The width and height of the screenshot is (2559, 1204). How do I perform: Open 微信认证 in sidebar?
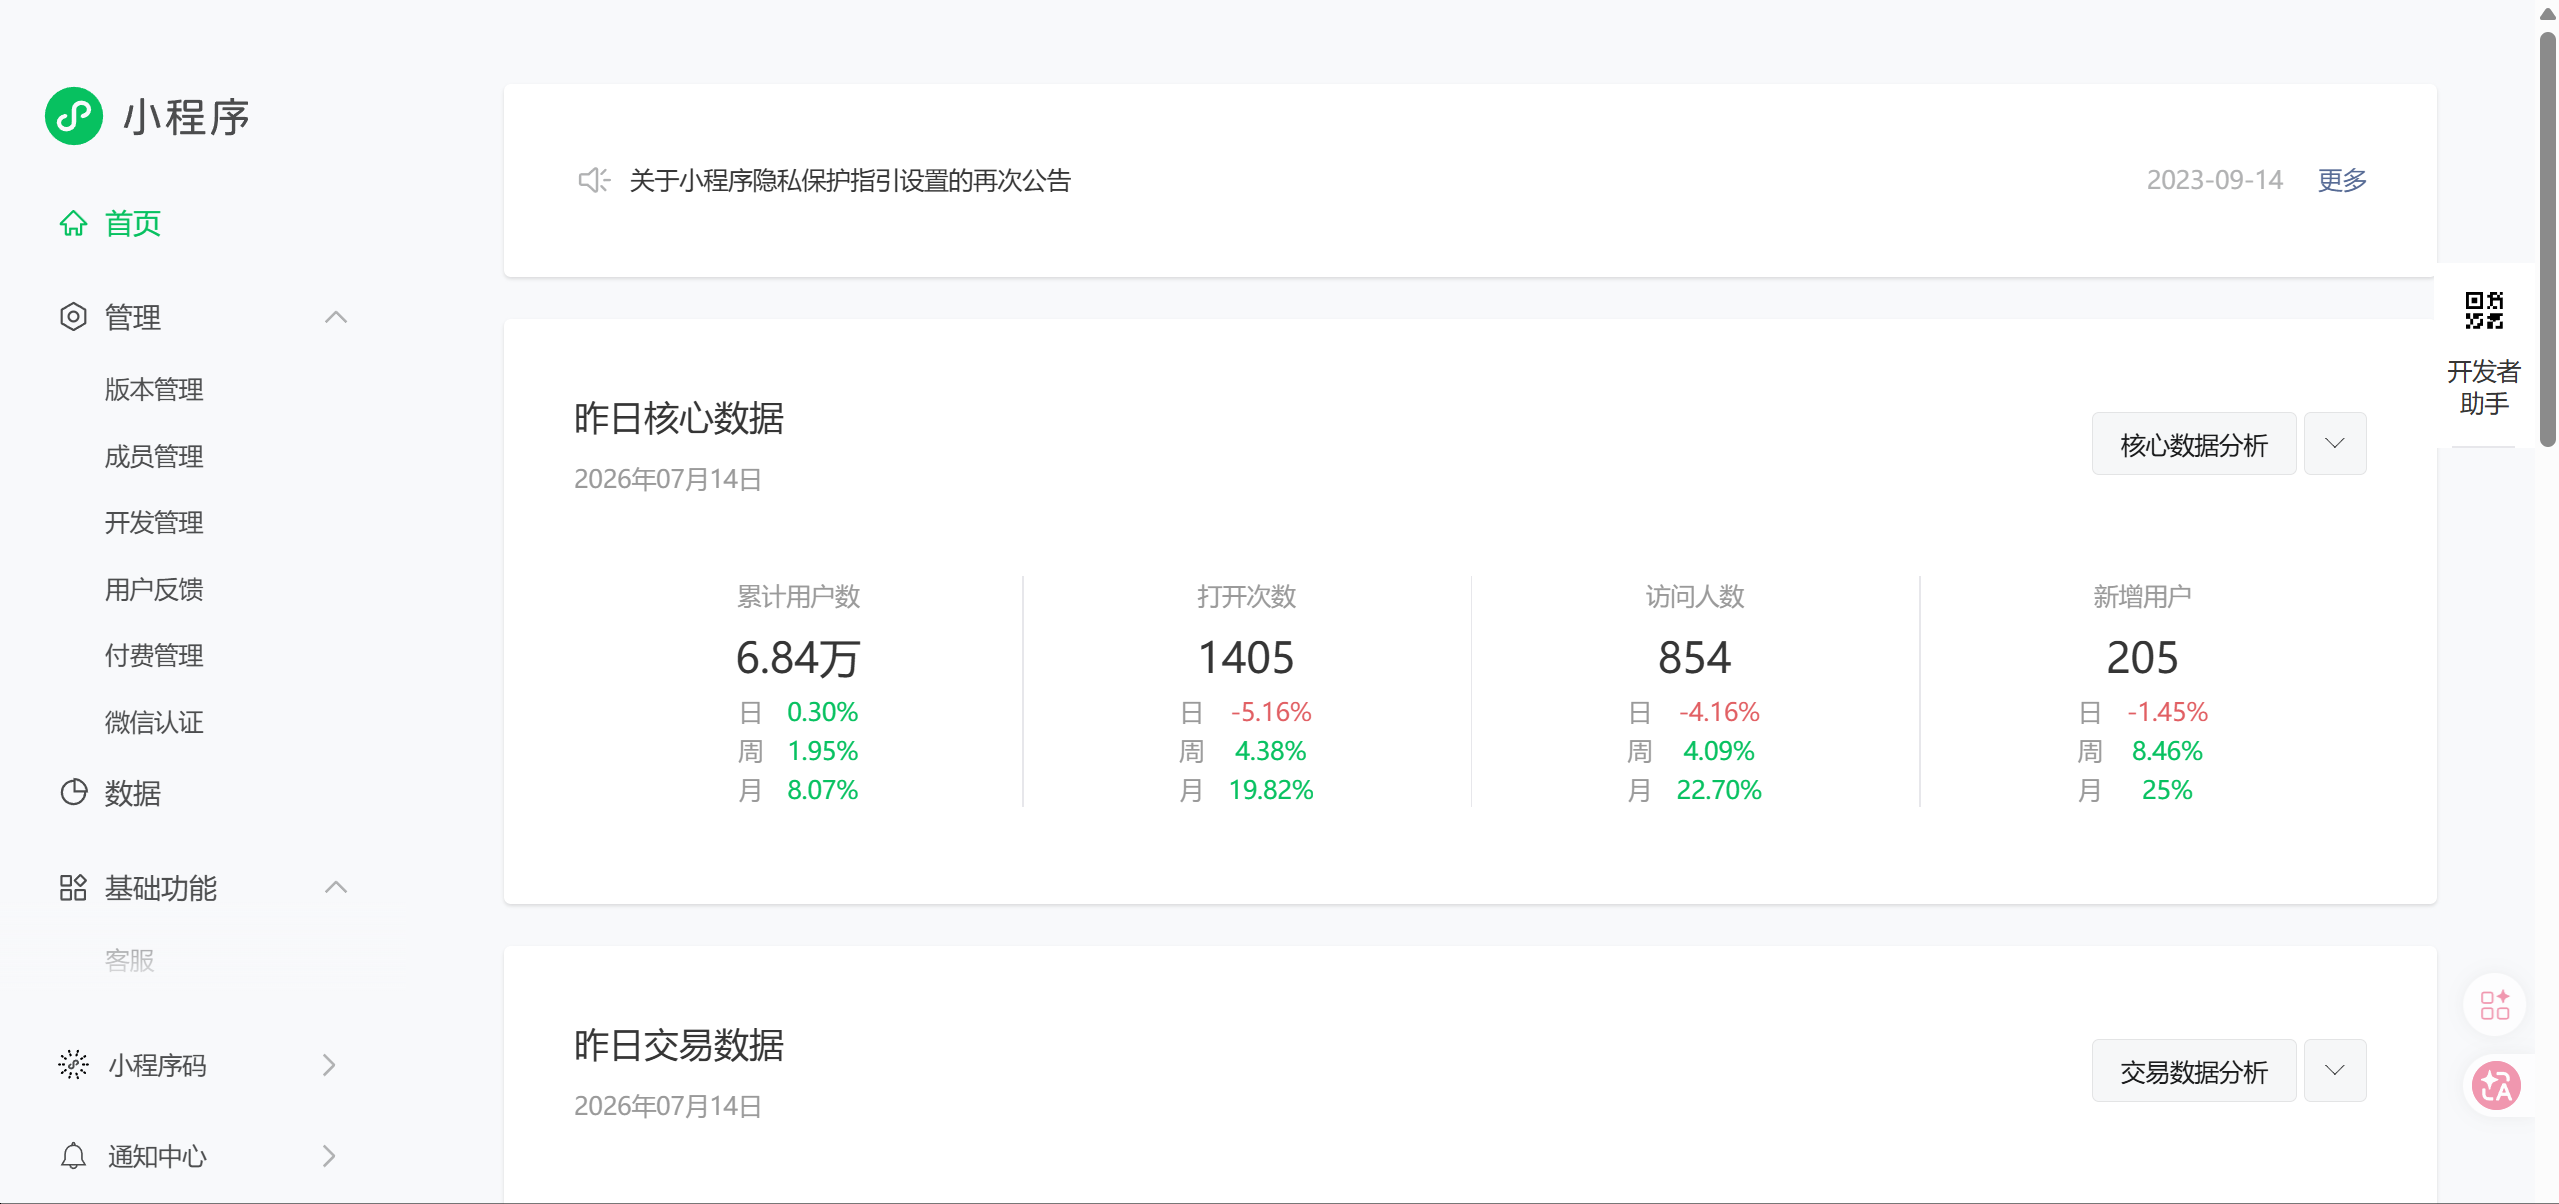point(154,722)
